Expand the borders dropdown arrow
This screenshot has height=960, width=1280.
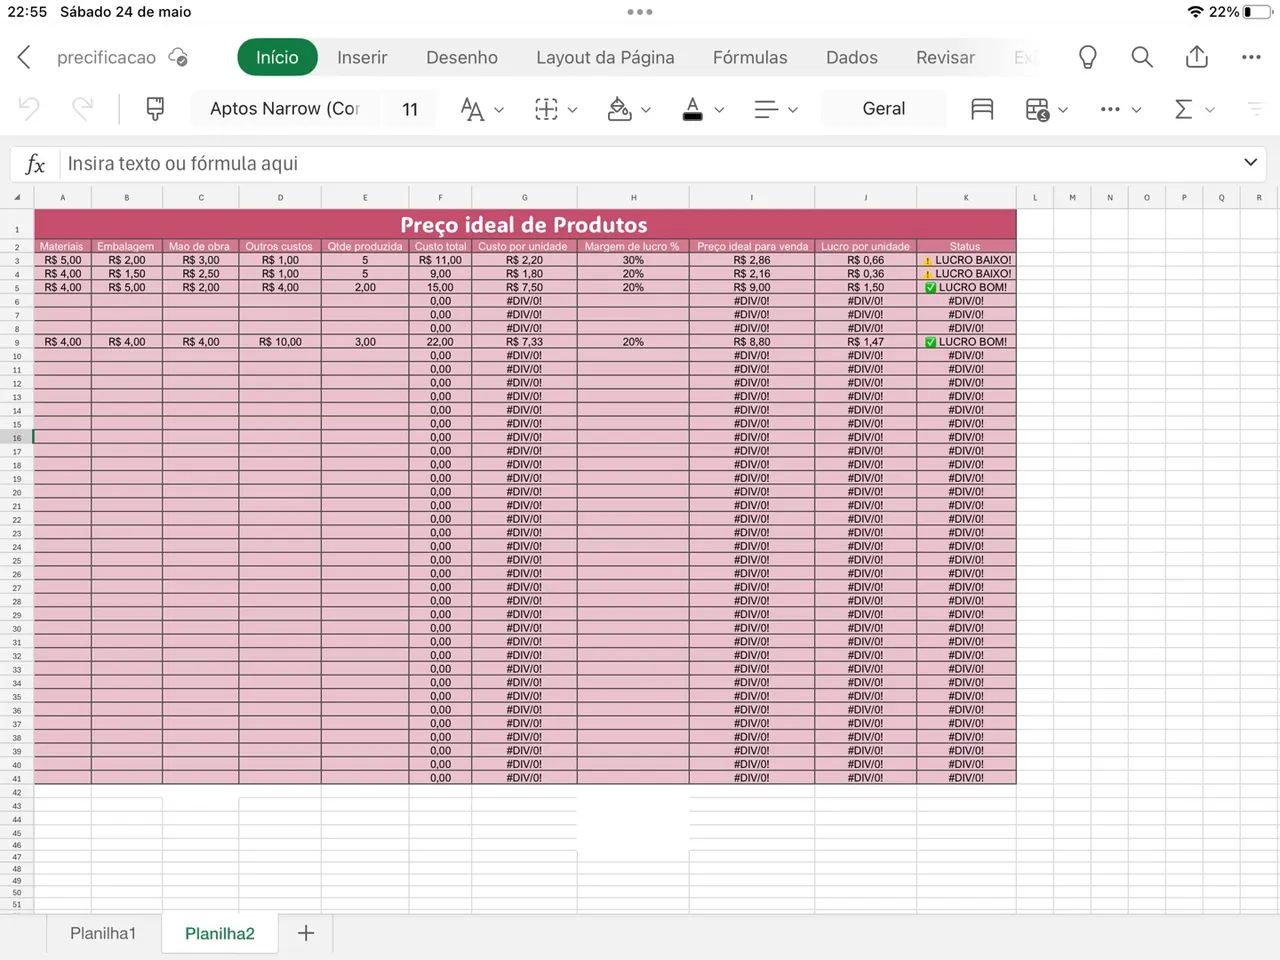click(x=572, y=110)
